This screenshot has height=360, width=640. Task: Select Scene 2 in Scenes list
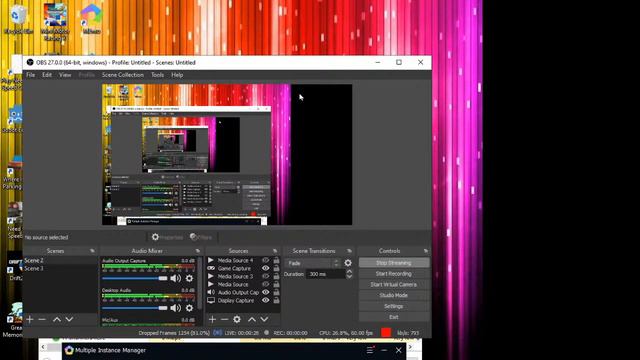[60, 260]
